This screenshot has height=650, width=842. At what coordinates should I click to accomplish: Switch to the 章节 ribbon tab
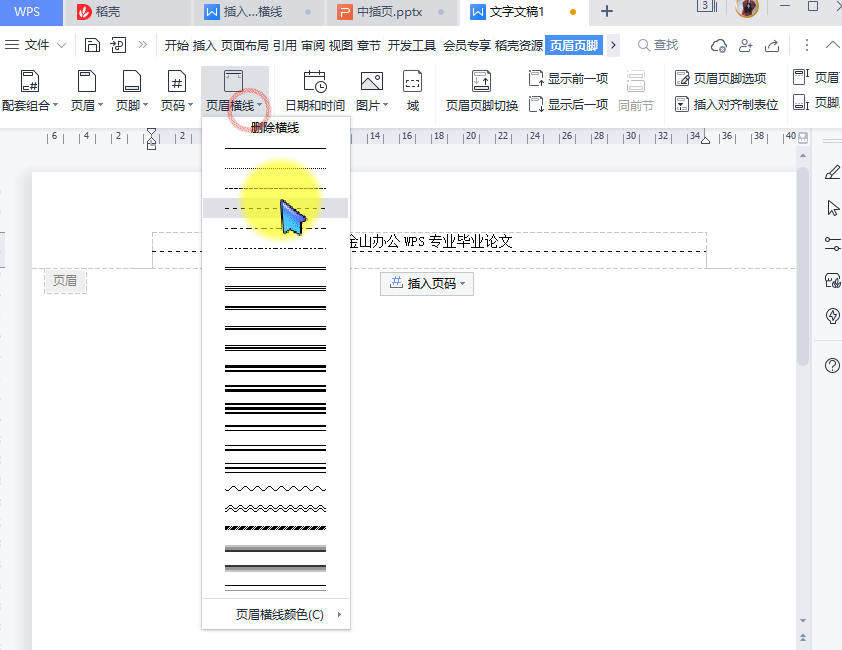(x=368, y=45)
